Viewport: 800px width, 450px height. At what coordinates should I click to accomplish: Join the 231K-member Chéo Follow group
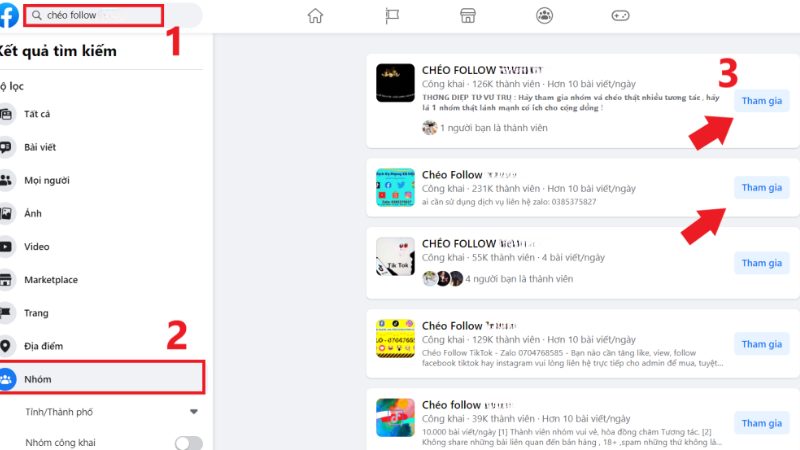[762, 187]
